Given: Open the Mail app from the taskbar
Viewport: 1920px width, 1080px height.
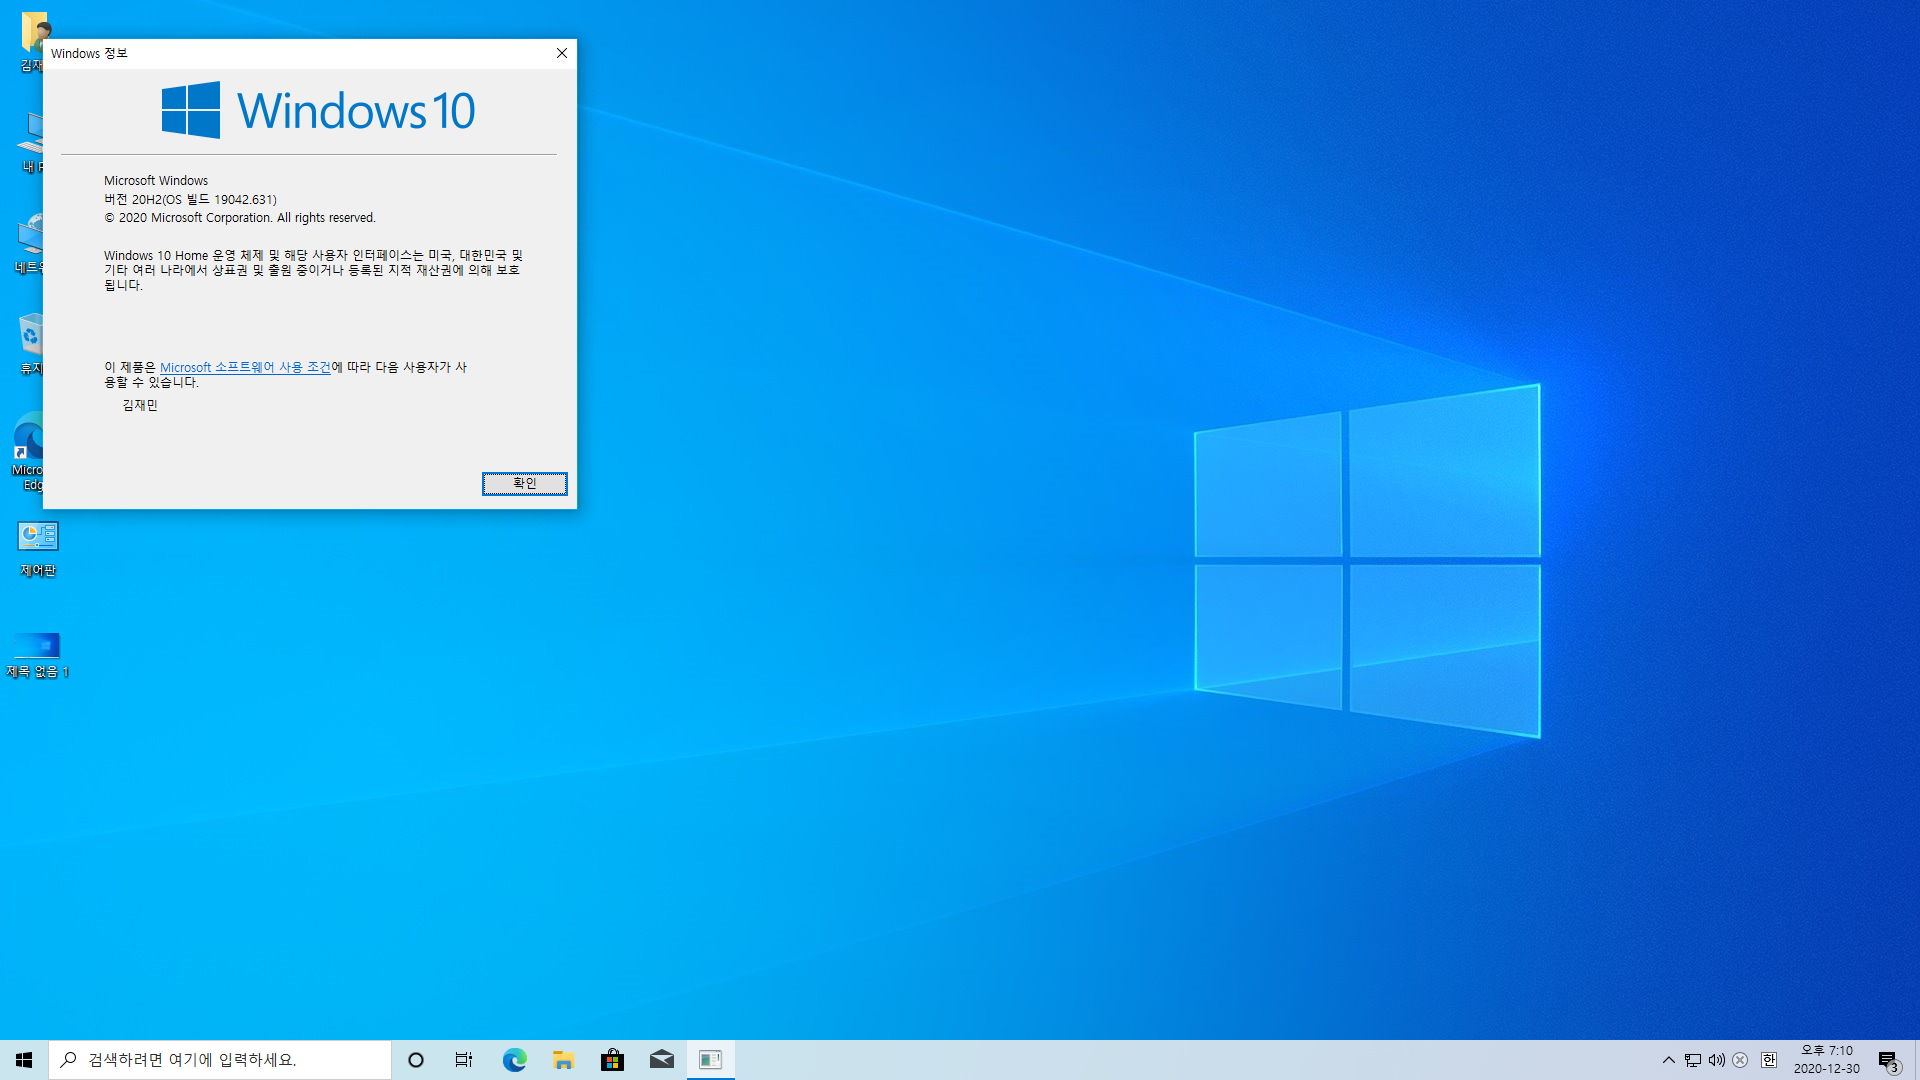Looking at the screenshot, I should click(661, 1060).
